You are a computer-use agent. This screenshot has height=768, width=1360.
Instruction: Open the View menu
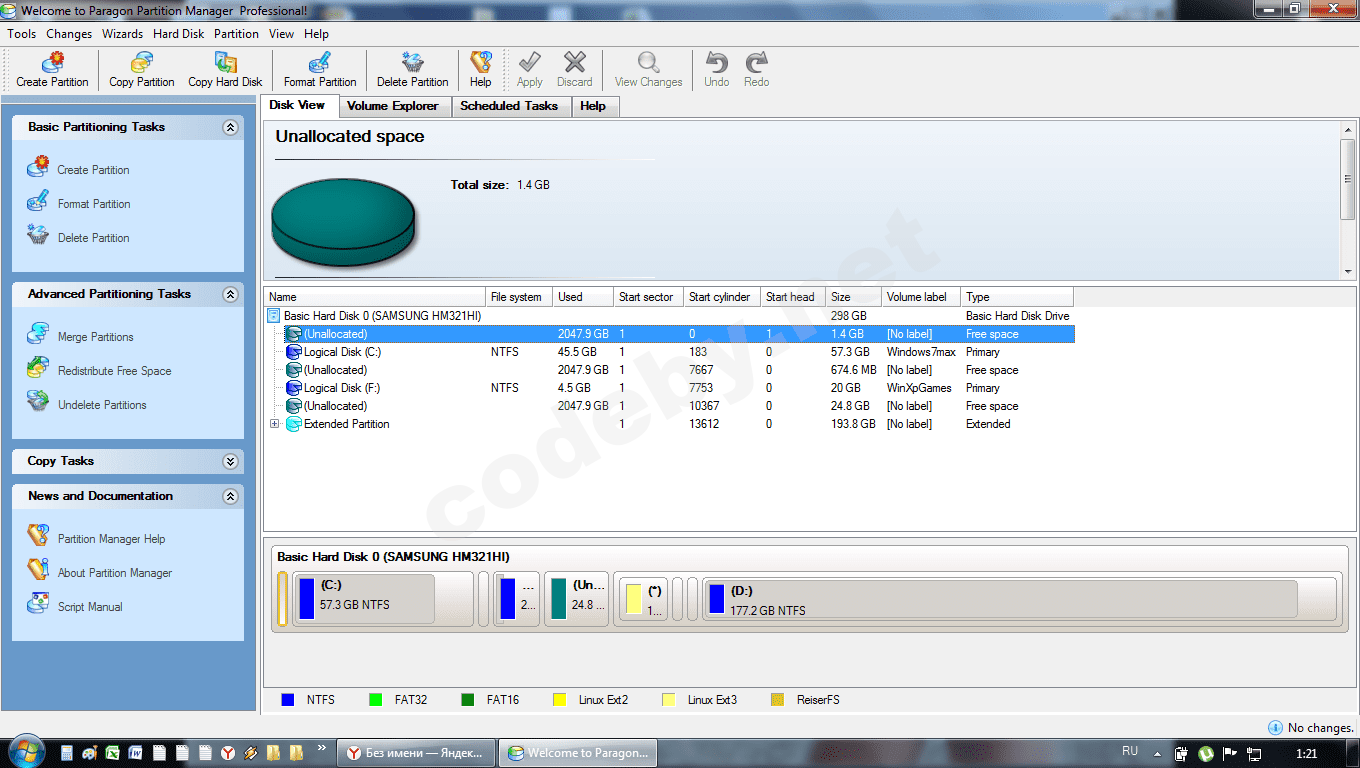pos(281,34)
